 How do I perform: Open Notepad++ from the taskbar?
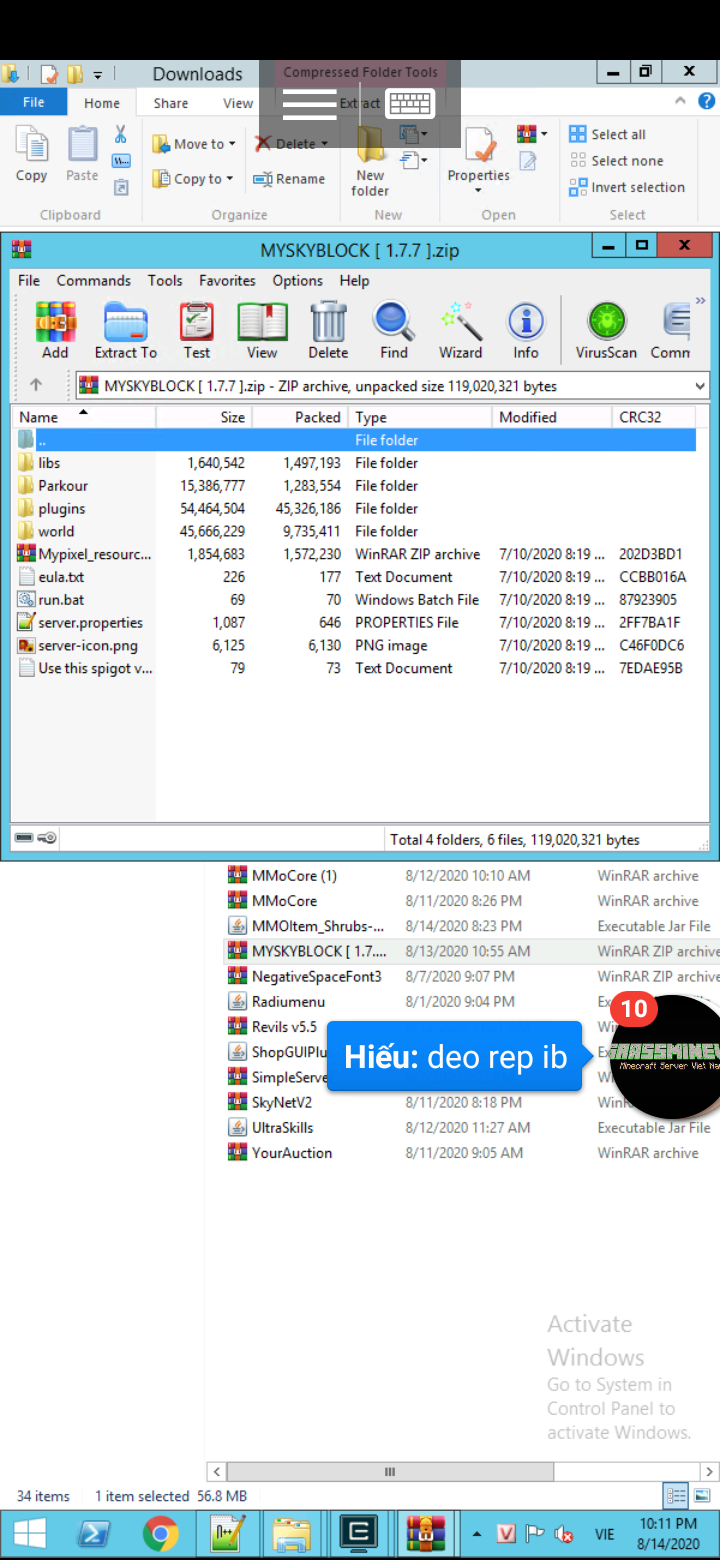(x=228, y=1532)
